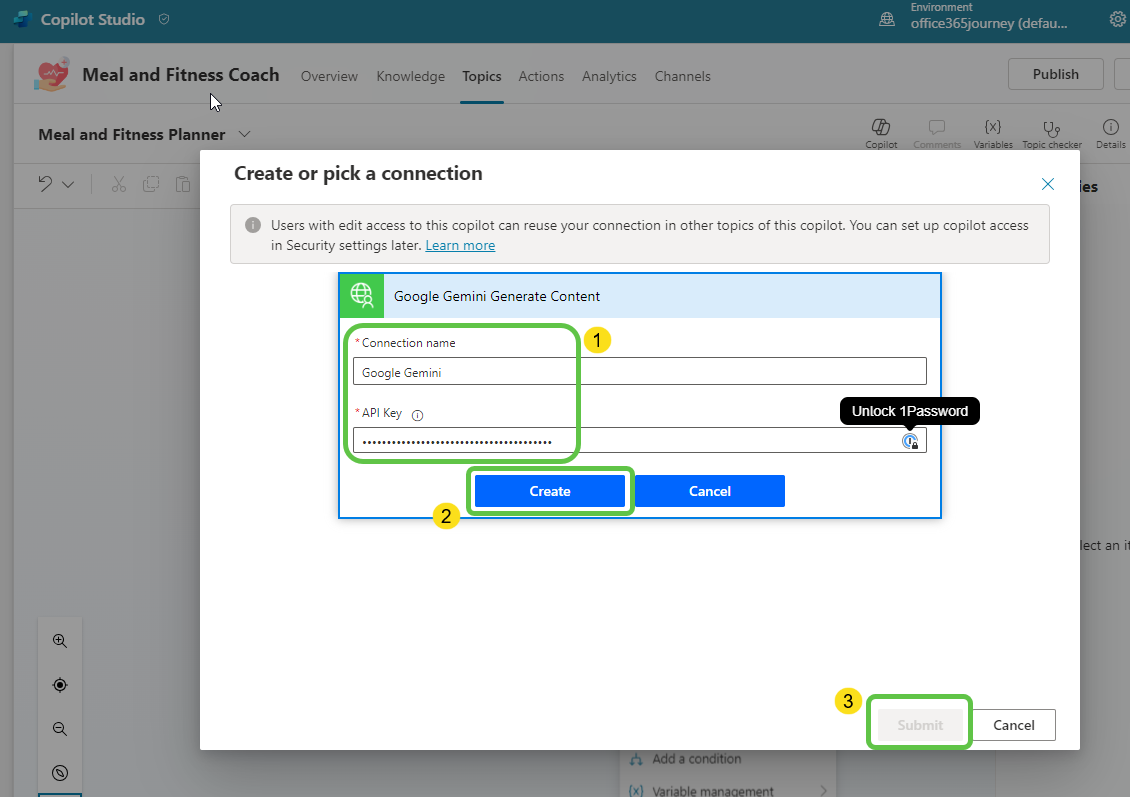
Task: Click the Variables {x} icon
Action: [992, 128]
